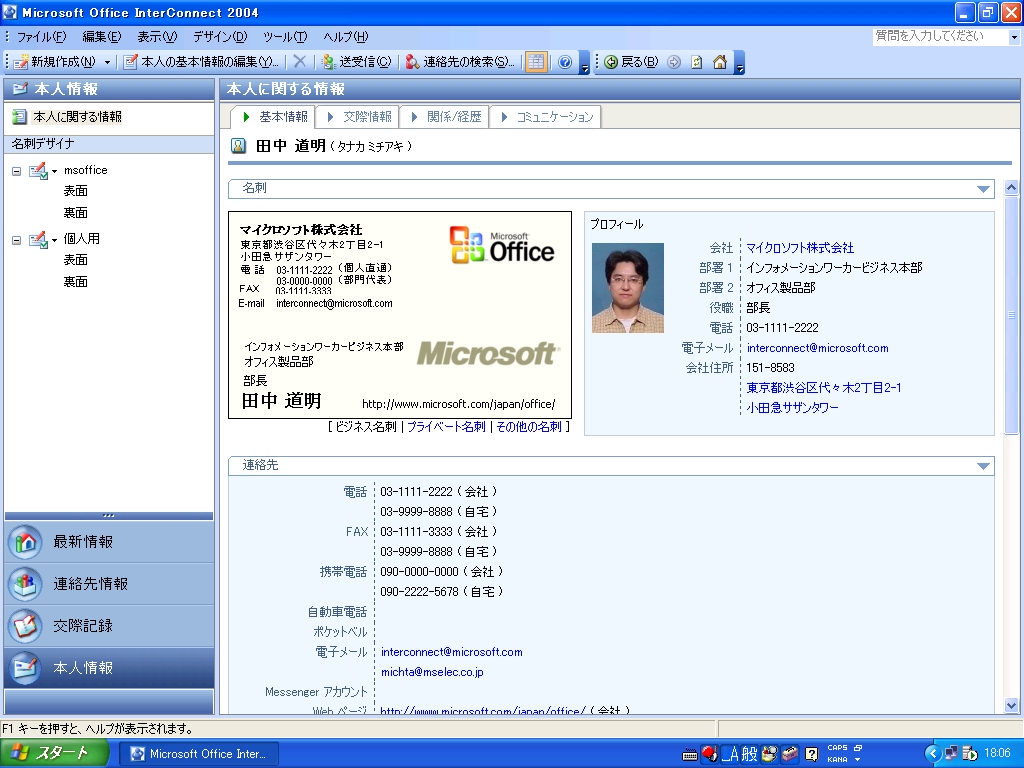The image size is (1024, 768).
Task: Open the ファイル (File) menu
Action: point(41,37)
